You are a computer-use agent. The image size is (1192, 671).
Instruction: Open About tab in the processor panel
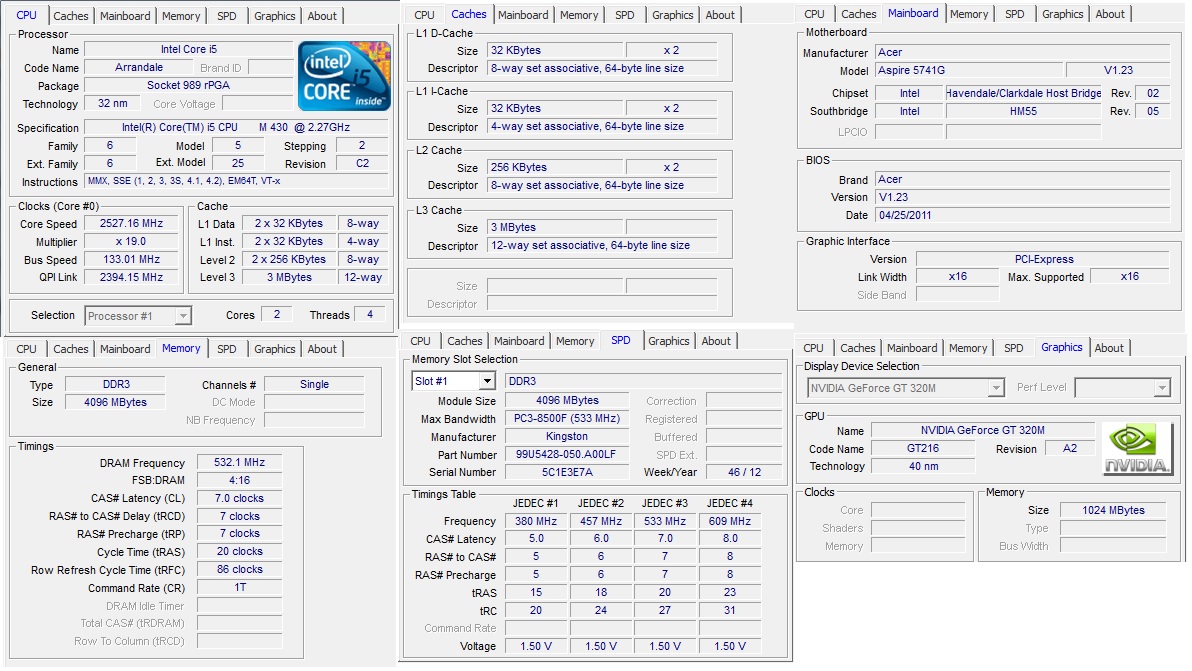(x=322, y=16)
